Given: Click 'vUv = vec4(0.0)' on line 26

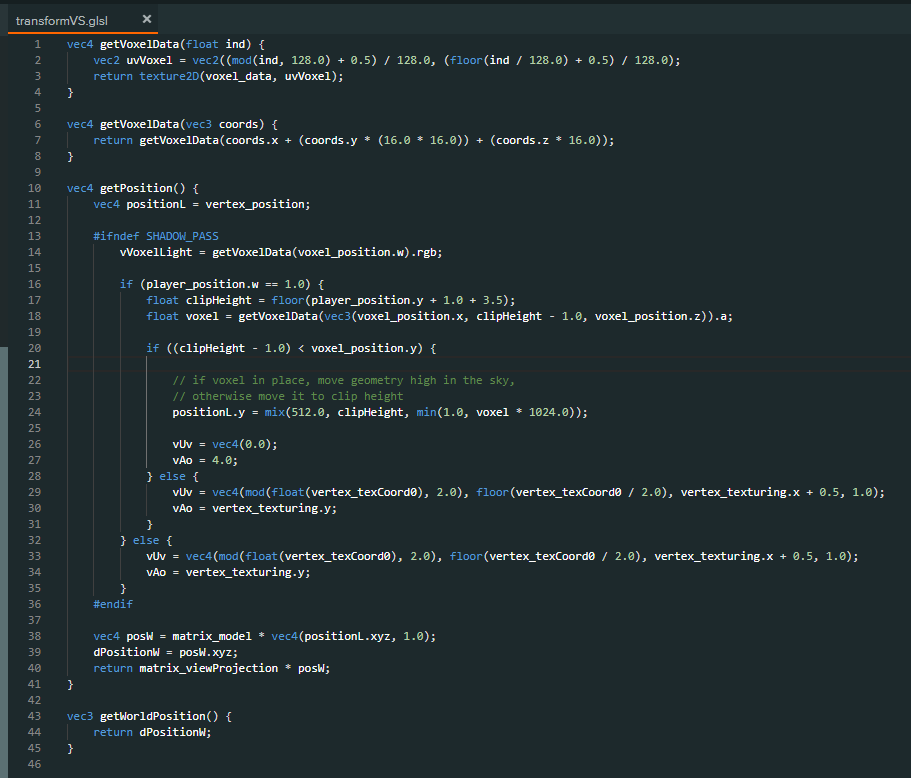Looking at the screenshot, I should click(x=225, y=444).
